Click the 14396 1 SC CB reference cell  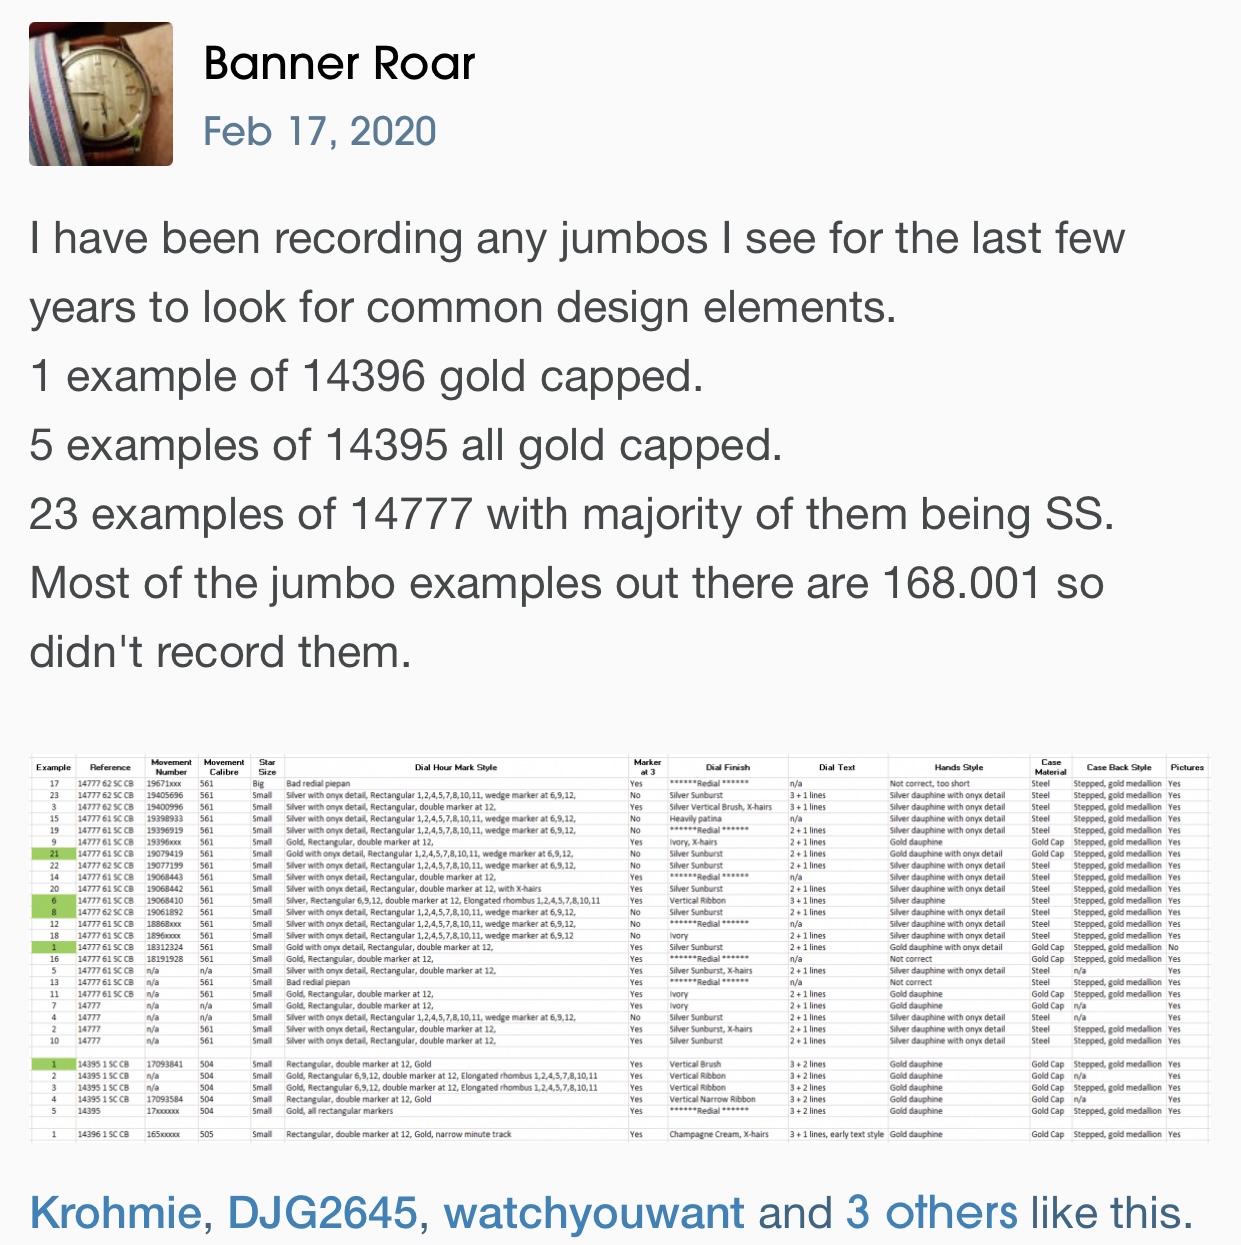[x=104, y=1135]
